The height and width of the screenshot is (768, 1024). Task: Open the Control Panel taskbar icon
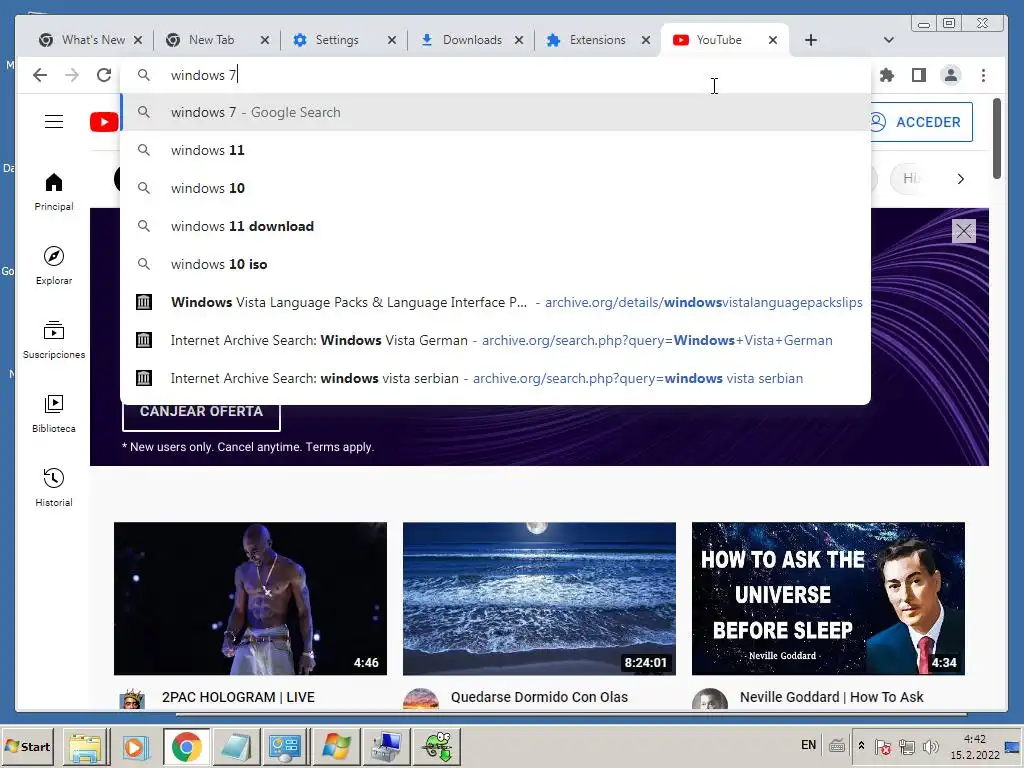click(285, 746)
